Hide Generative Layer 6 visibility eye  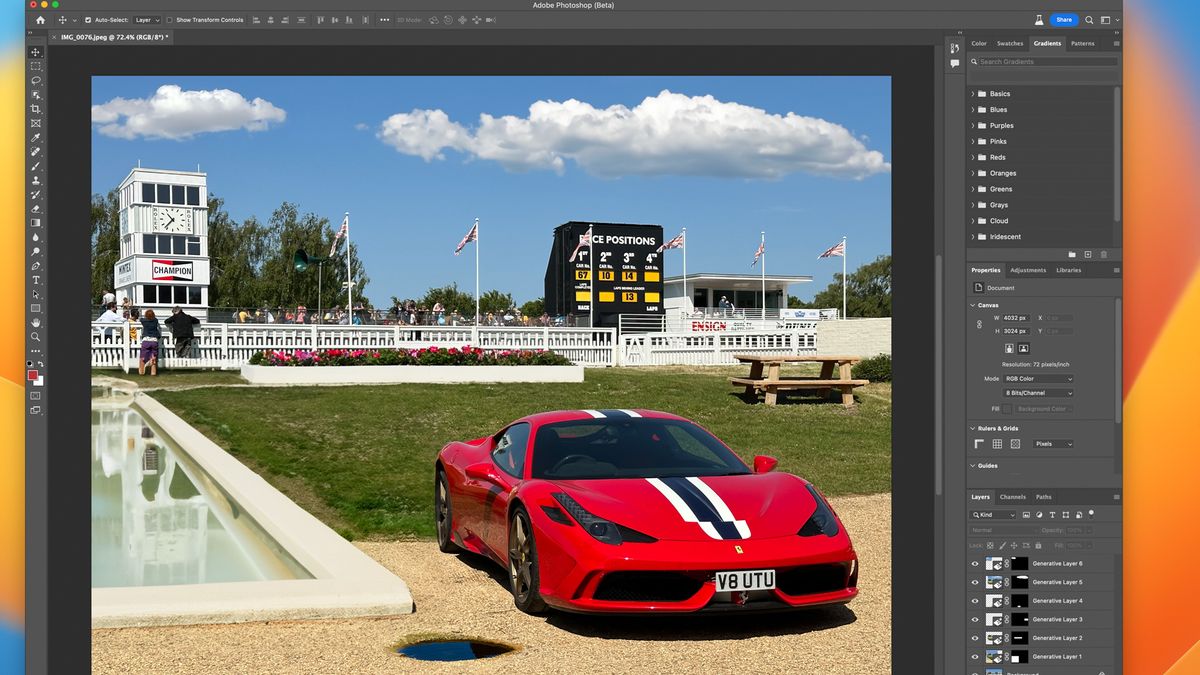pyautogui.click(x=975, y=563)
